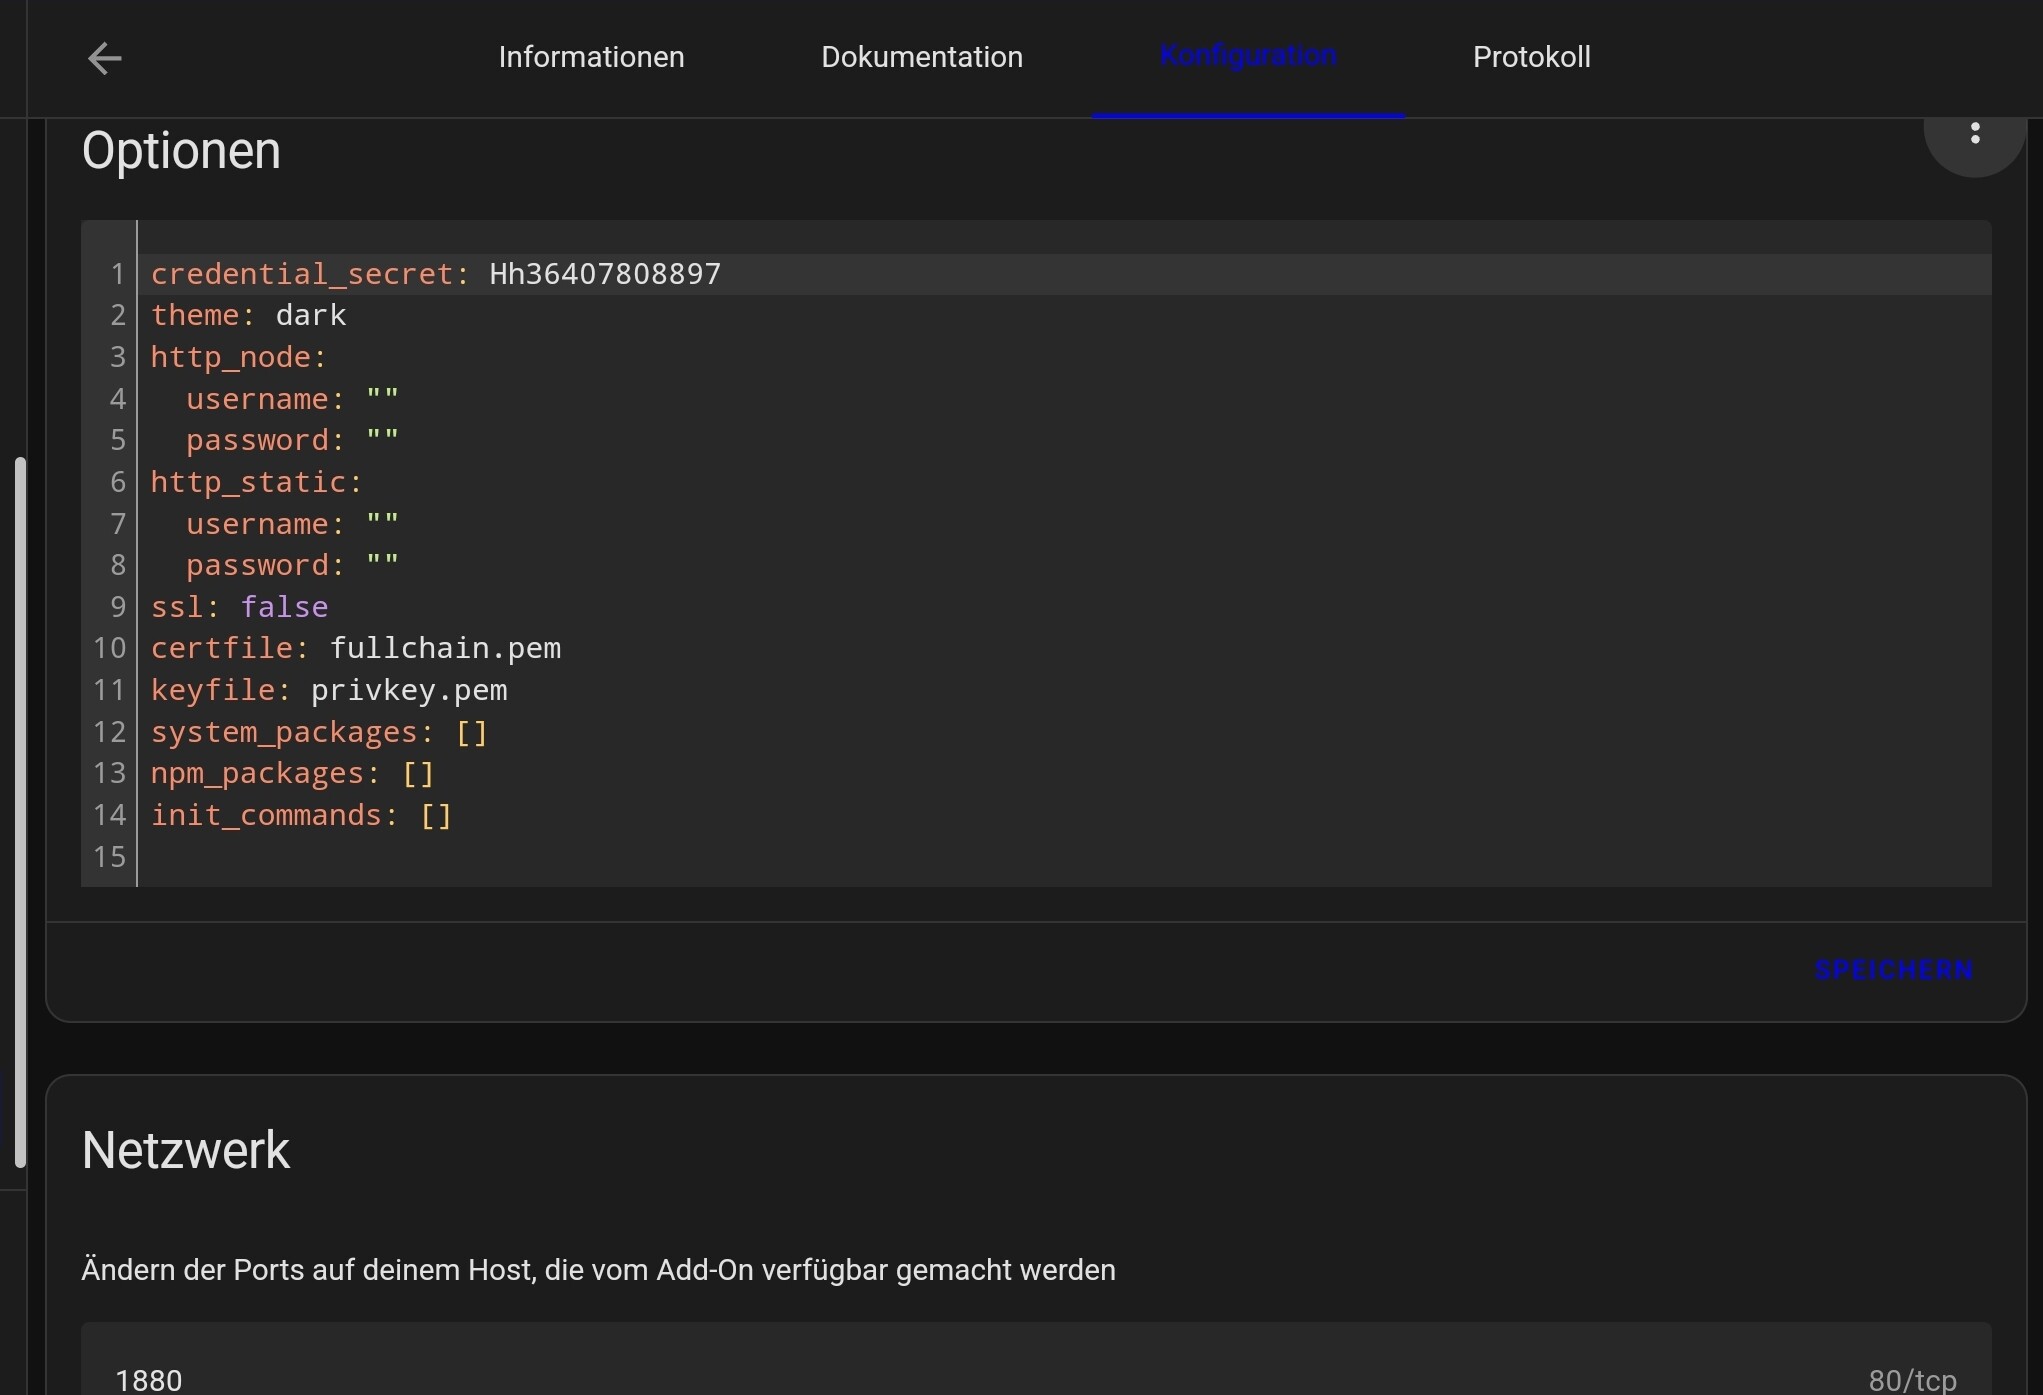Click the http_static password empty quotes

(x=382, y=564)
